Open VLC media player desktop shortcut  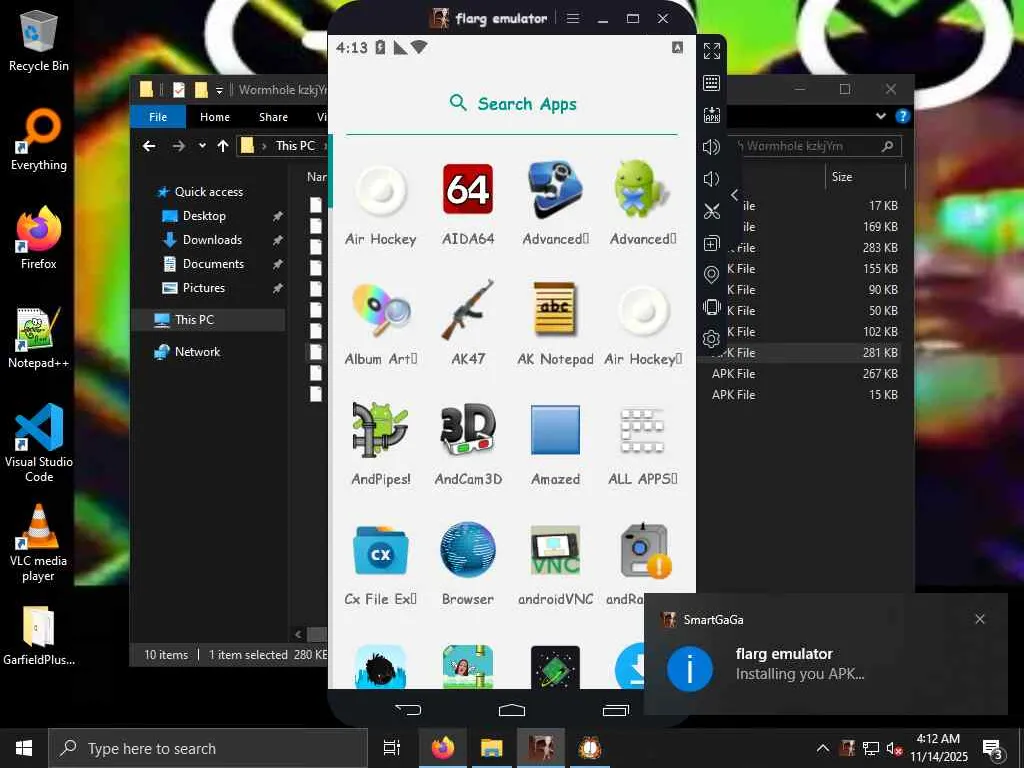(x=39, y=543)
